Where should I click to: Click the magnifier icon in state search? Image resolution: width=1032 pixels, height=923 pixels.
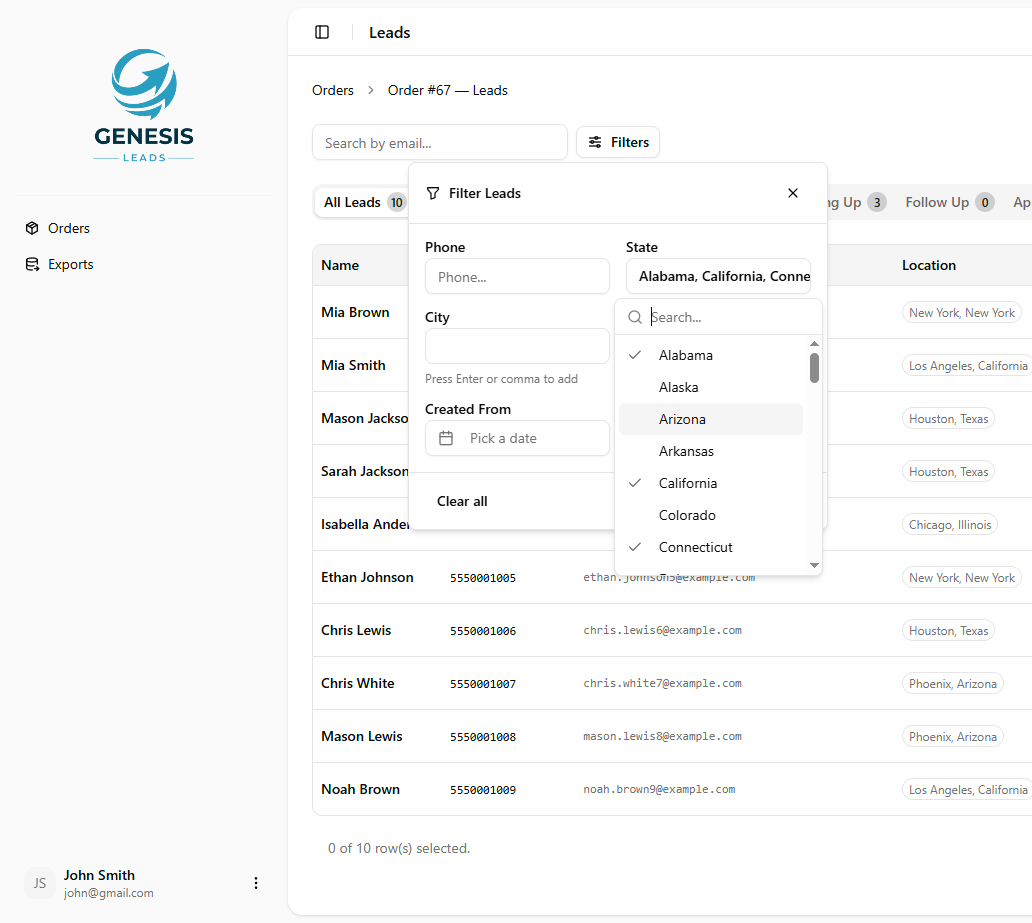click(x=634, y=317)
